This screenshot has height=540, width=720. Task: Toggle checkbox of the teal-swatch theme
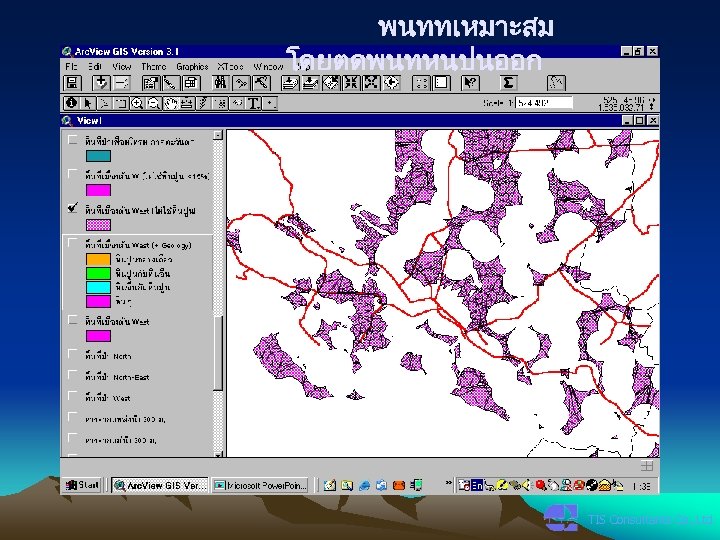tap(73, 140)
